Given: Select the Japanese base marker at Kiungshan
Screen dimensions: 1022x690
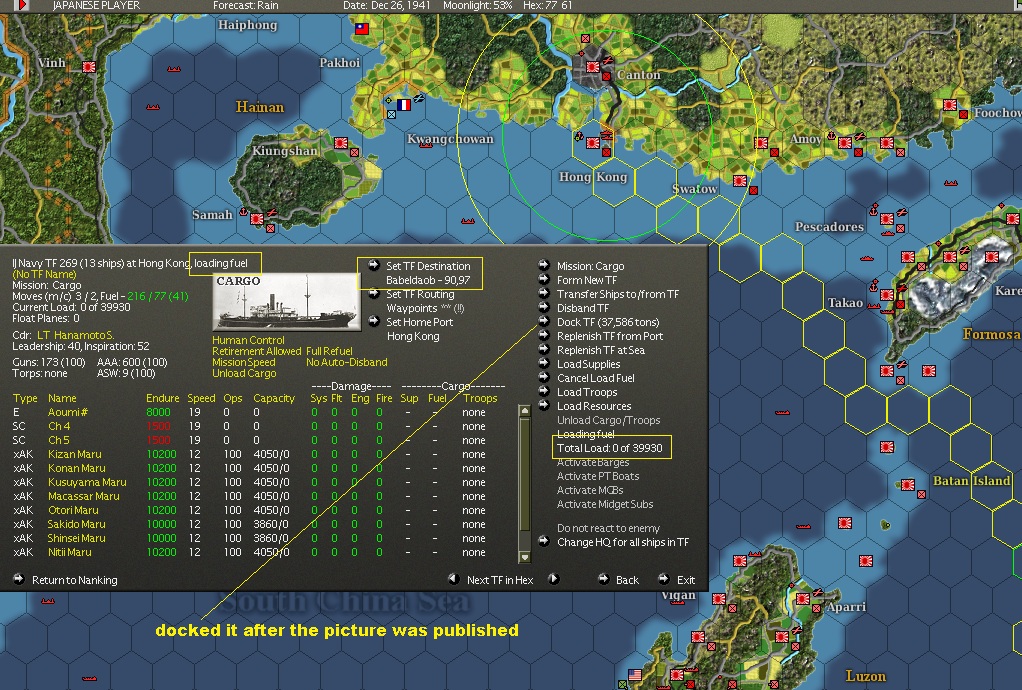Looking at the screenshot, I should (340, 142).
